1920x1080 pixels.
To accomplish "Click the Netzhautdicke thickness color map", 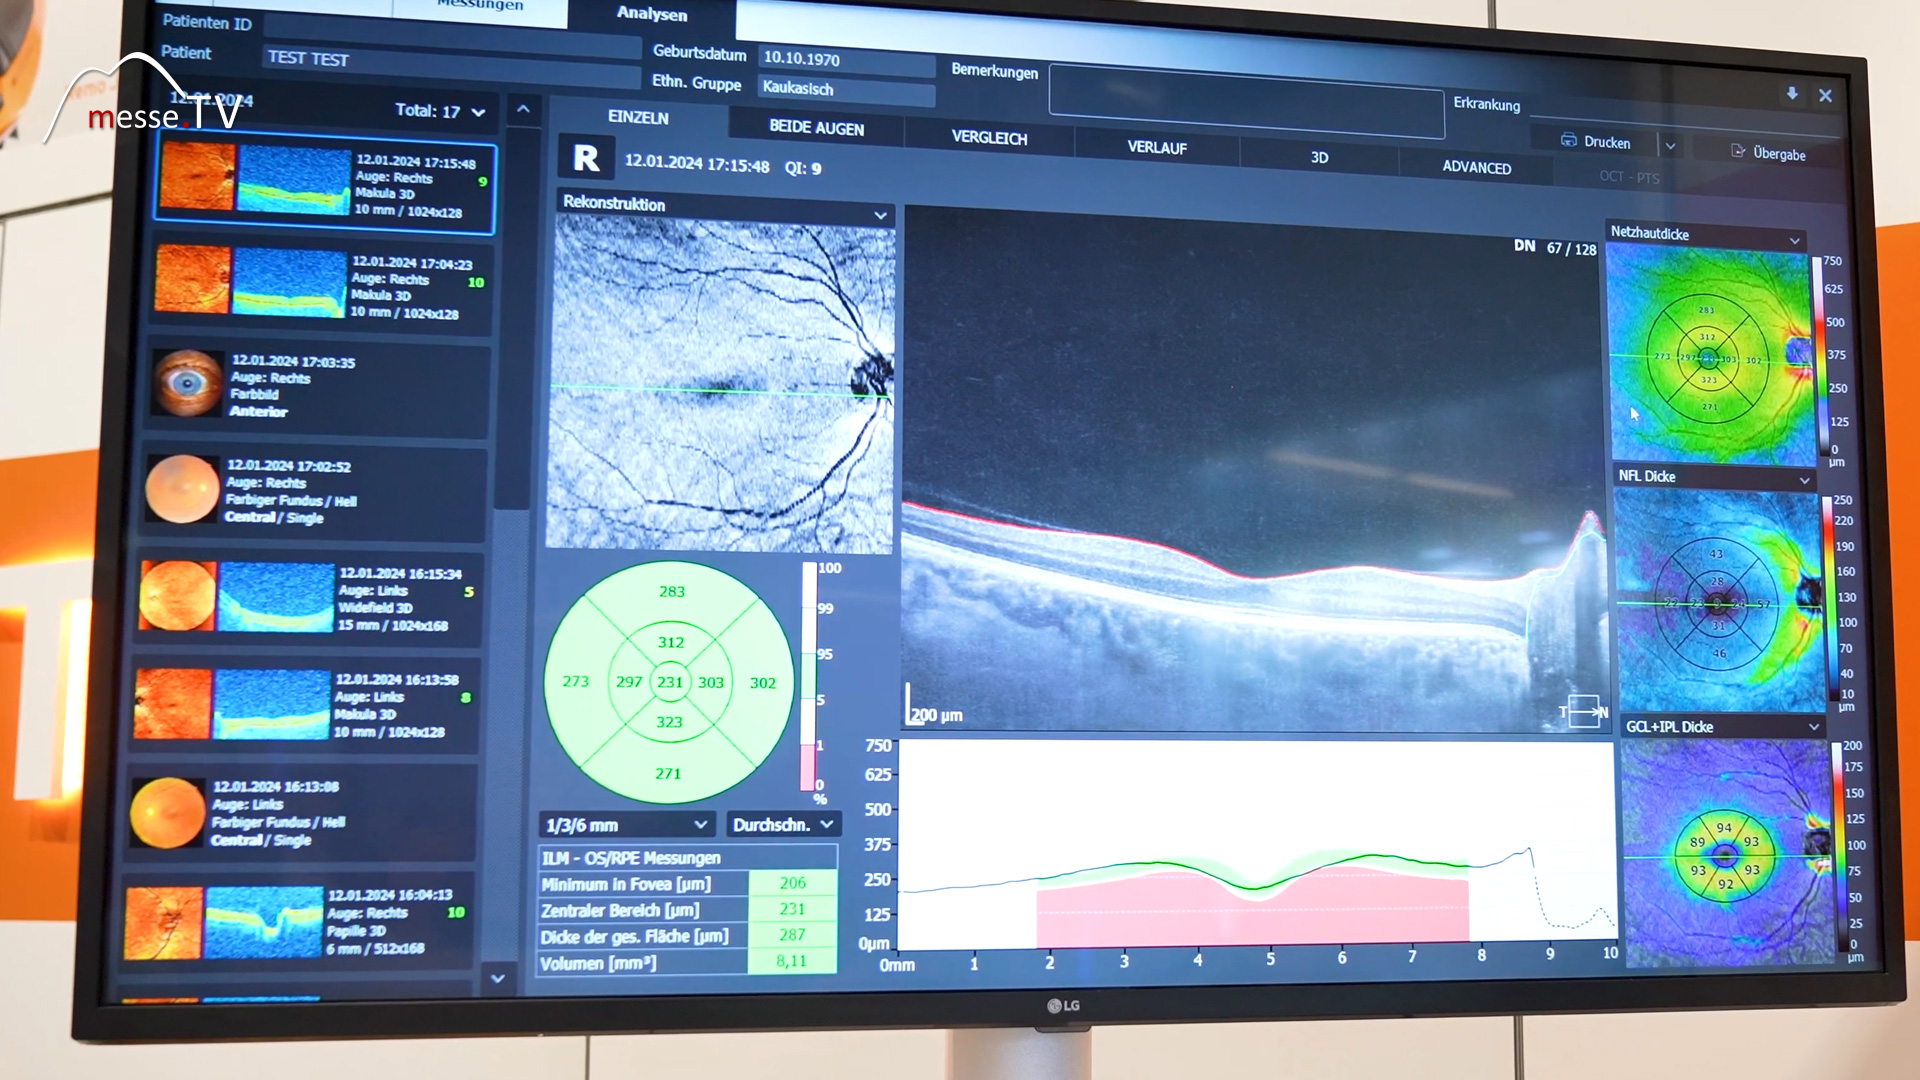I will pyautogui.click(x=1709, y=356).
